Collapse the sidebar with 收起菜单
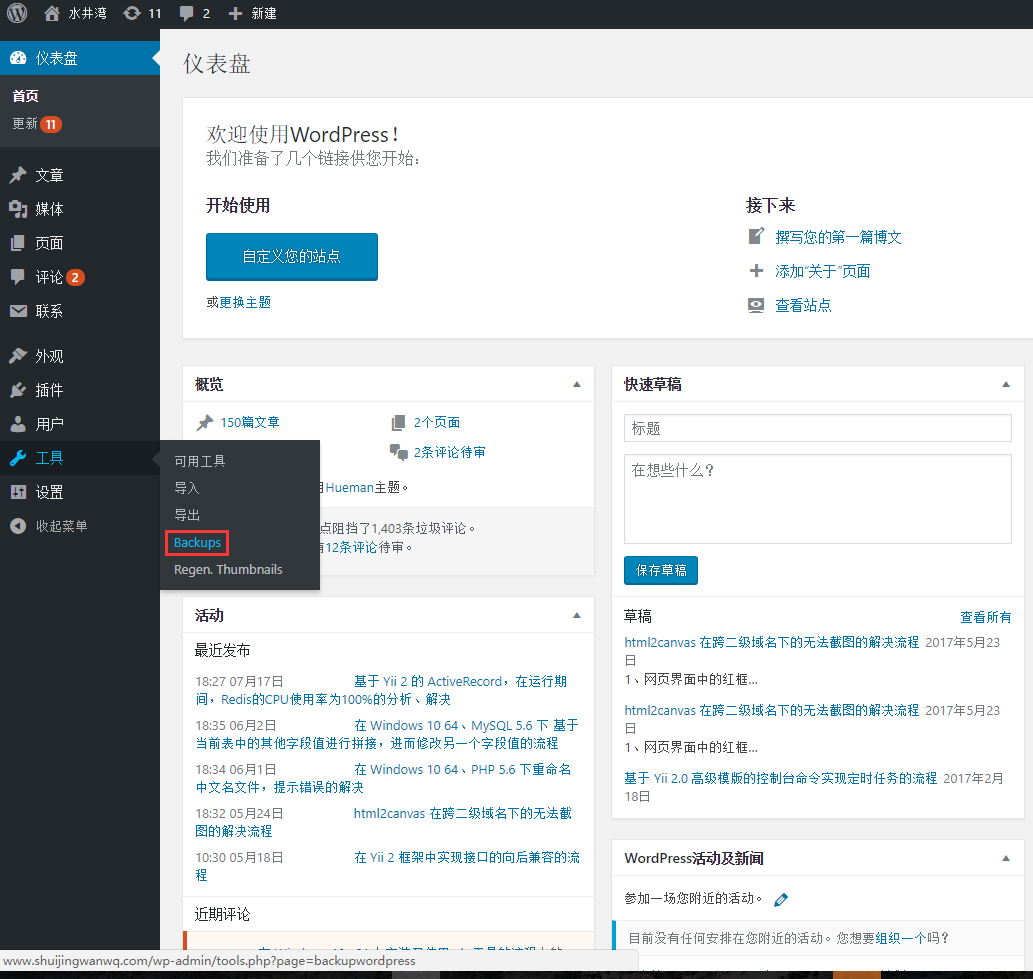Image resolution: width=1033 pixels, height=979 pixels. click(60, 526)
